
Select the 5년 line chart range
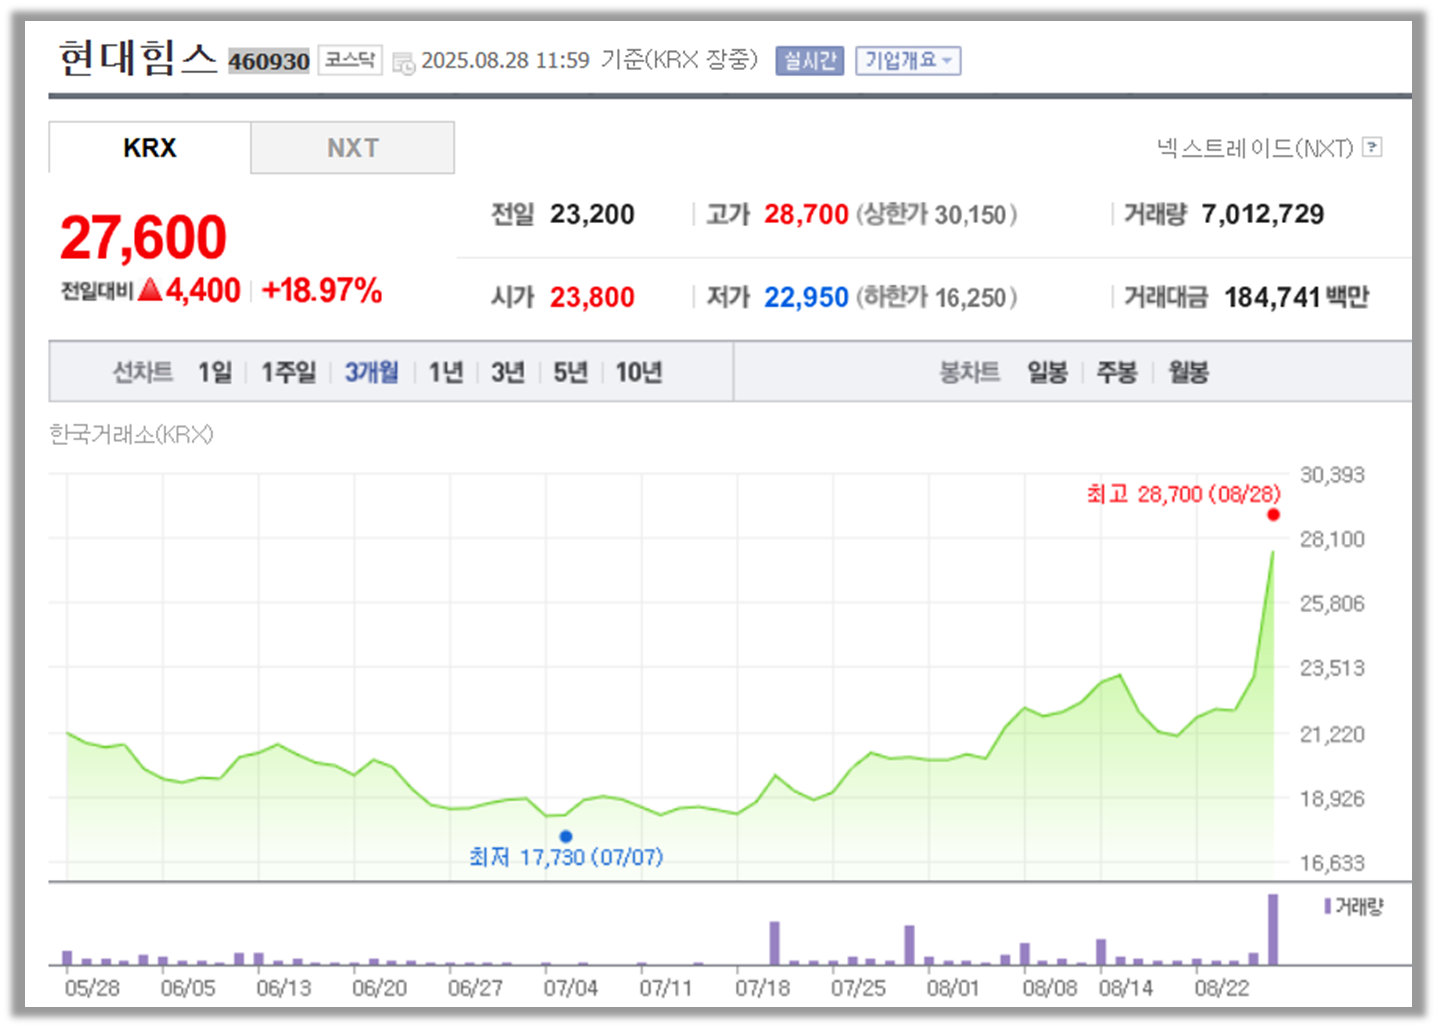pos(571,372)
